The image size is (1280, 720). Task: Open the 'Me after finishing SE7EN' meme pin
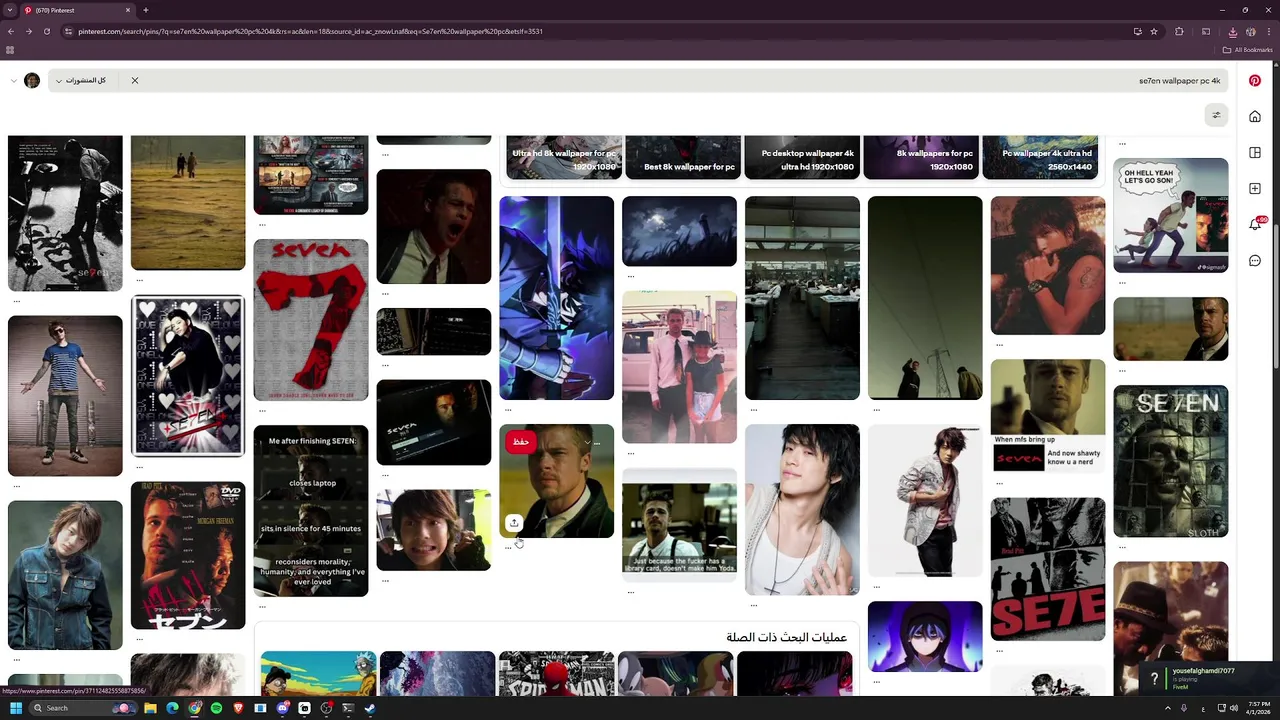click(311, 511)
